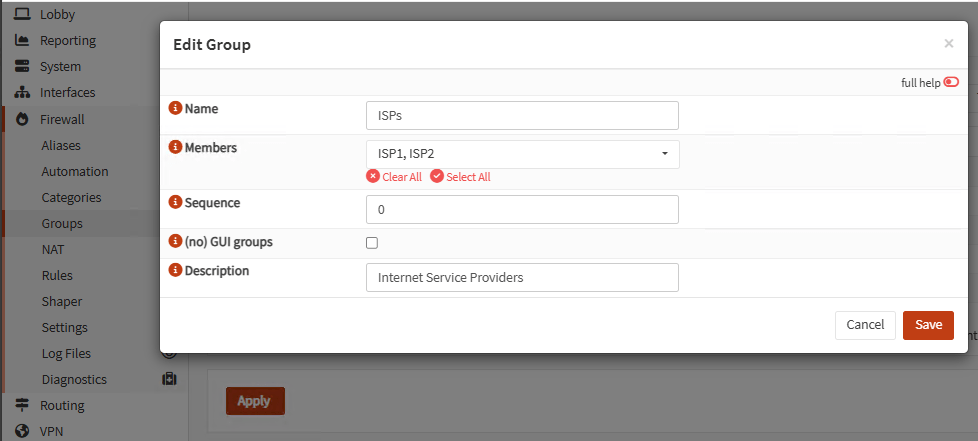This screenshot has width=978, height=441.
Task: Click the Clear All members link
Action: pos(395,177)
